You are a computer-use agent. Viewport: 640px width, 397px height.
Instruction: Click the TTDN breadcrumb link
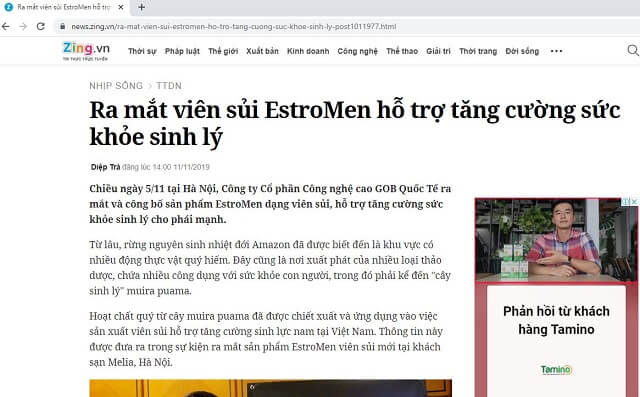[x=169, y=86]
